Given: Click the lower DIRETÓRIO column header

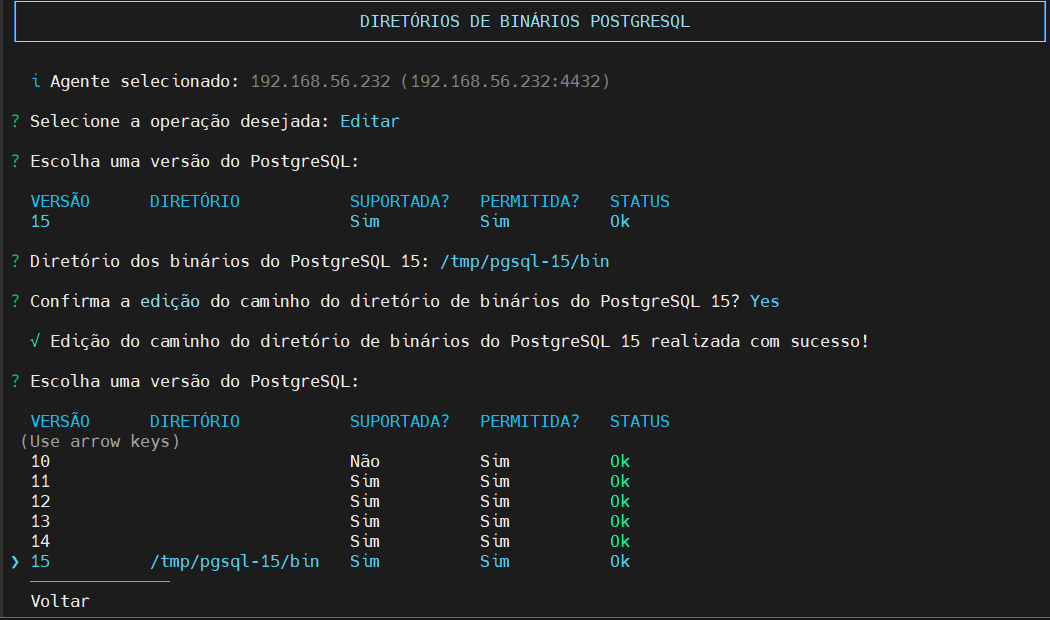Looking at the screenshot, I should (x=194, y=421).
